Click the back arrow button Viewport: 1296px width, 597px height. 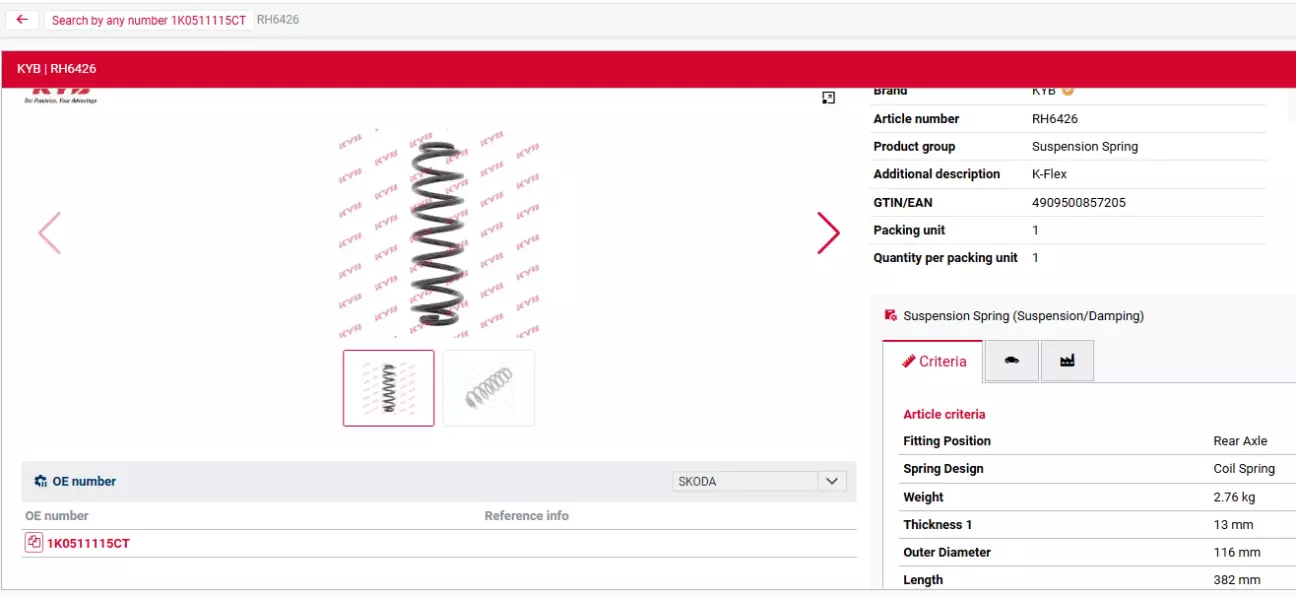22,20
